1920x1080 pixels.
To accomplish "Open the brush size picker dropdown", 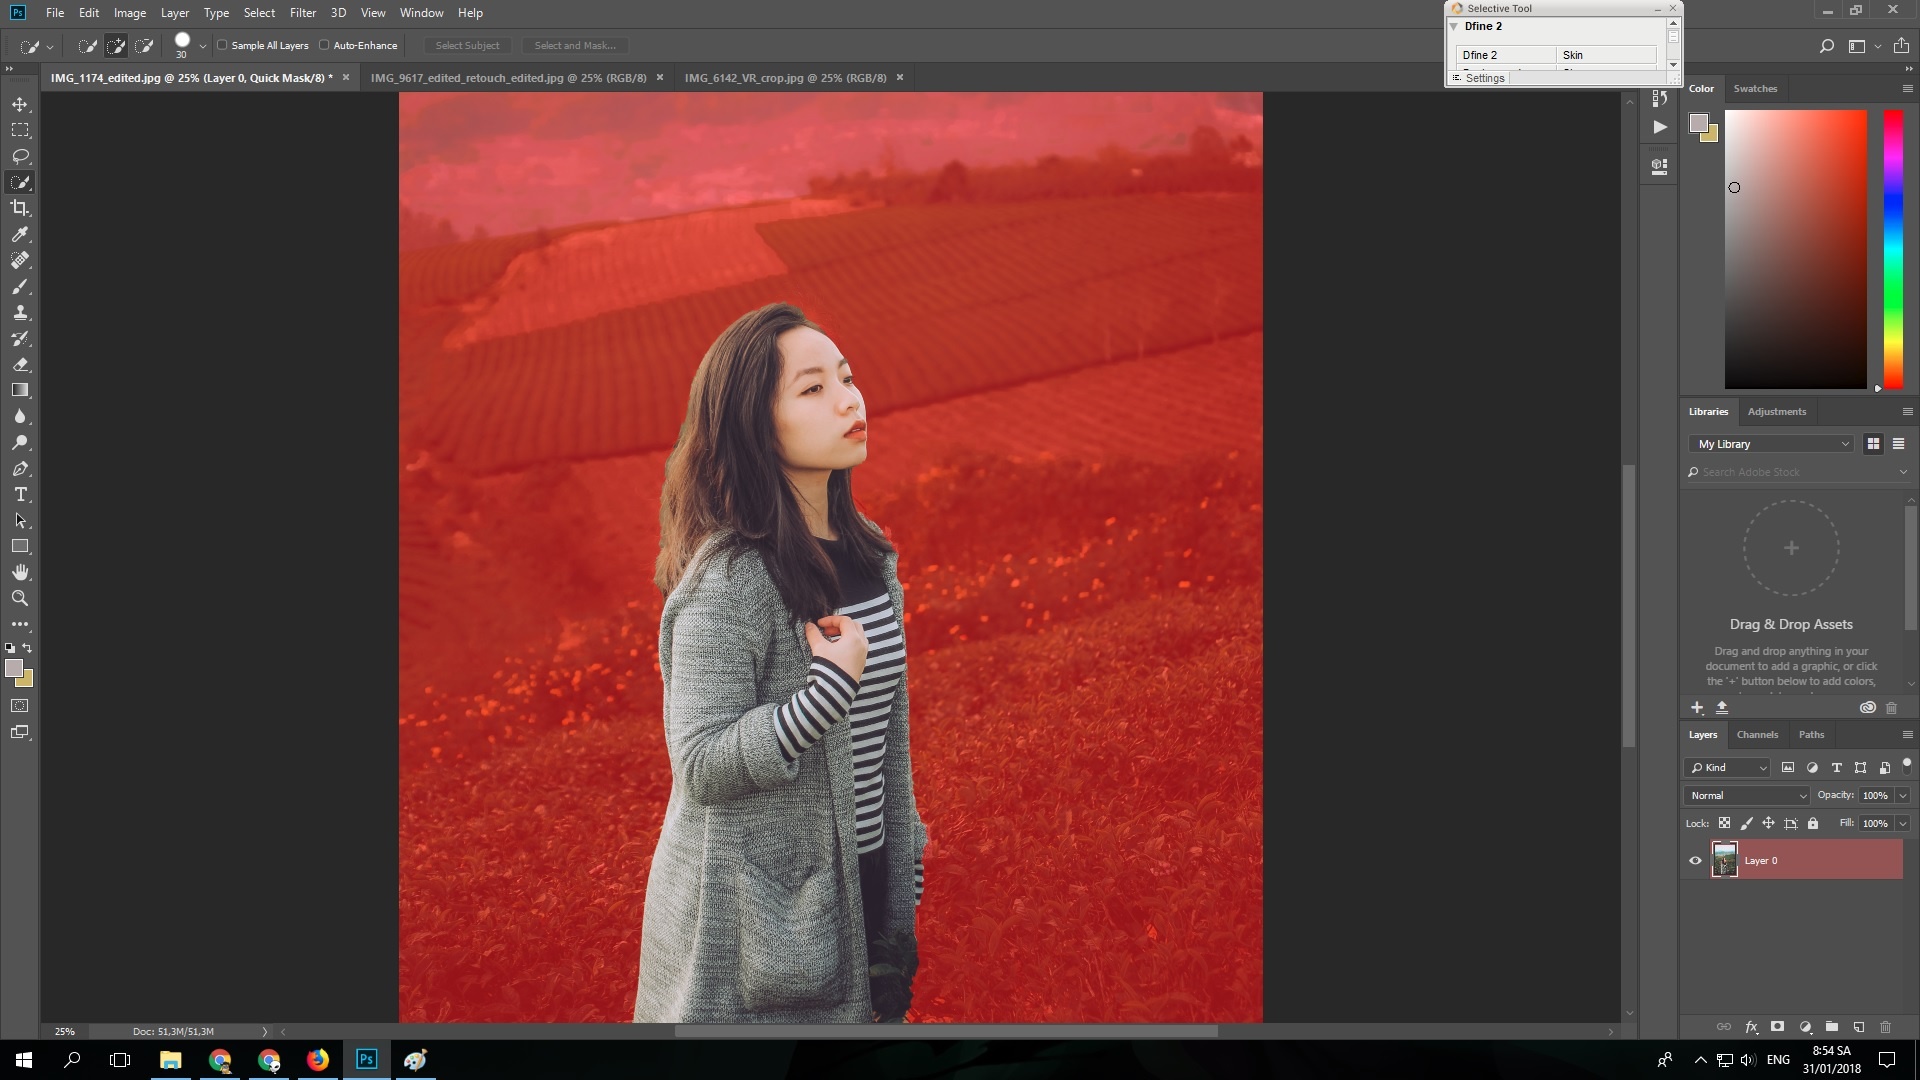I will (202, 45).
